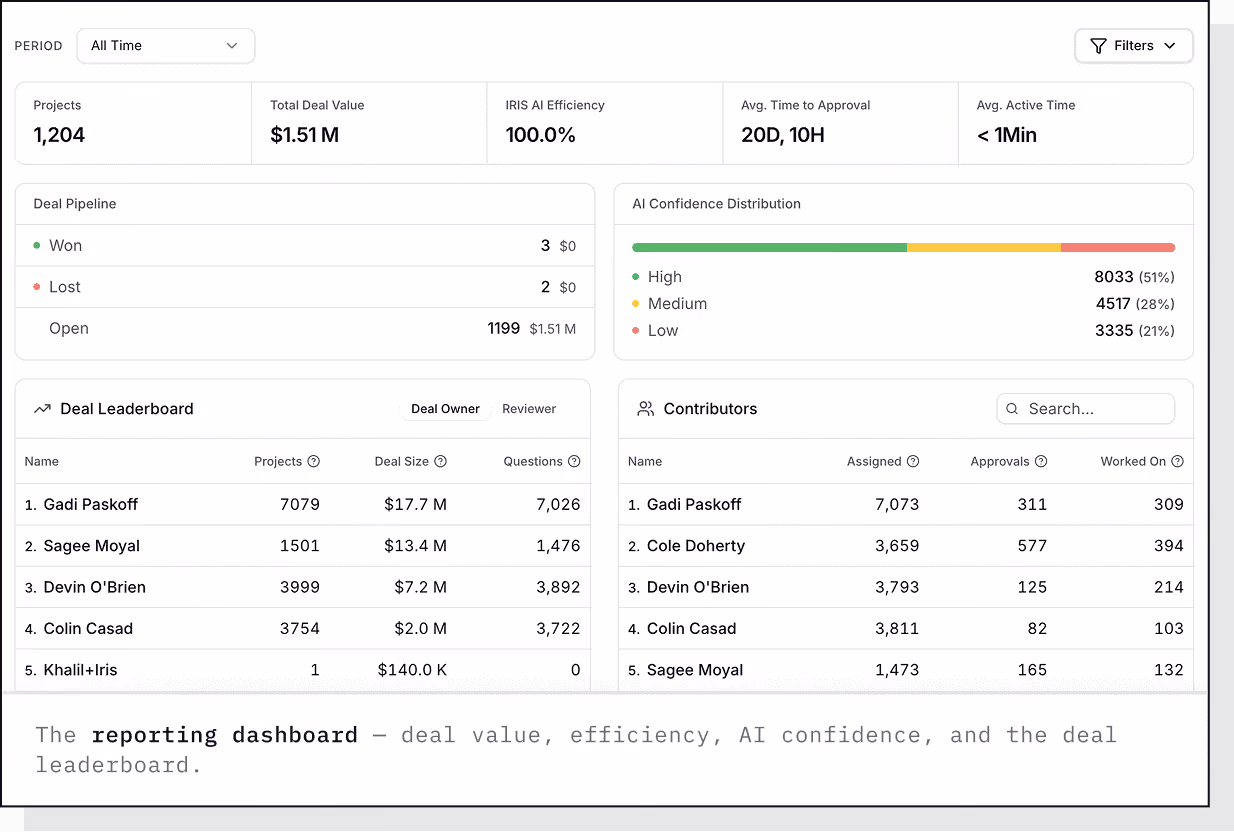The height and width of the screenshot is (832, 1234).
Task: Click the funnel icon in Filters
Action: (x=1098, y=46)
